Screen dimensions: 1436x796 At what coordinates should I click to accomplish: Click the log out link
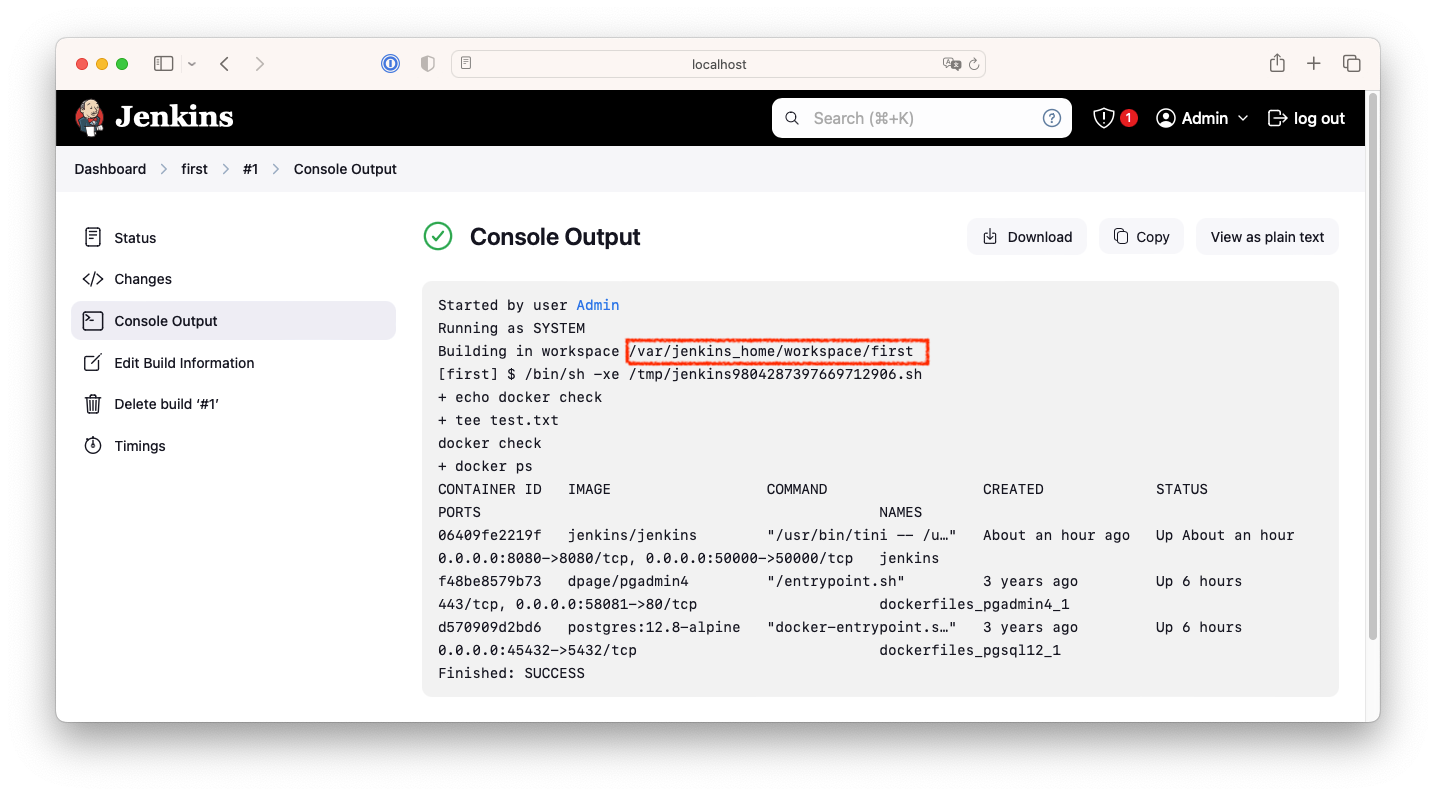pyautogui.click(x=1307, y=118)
